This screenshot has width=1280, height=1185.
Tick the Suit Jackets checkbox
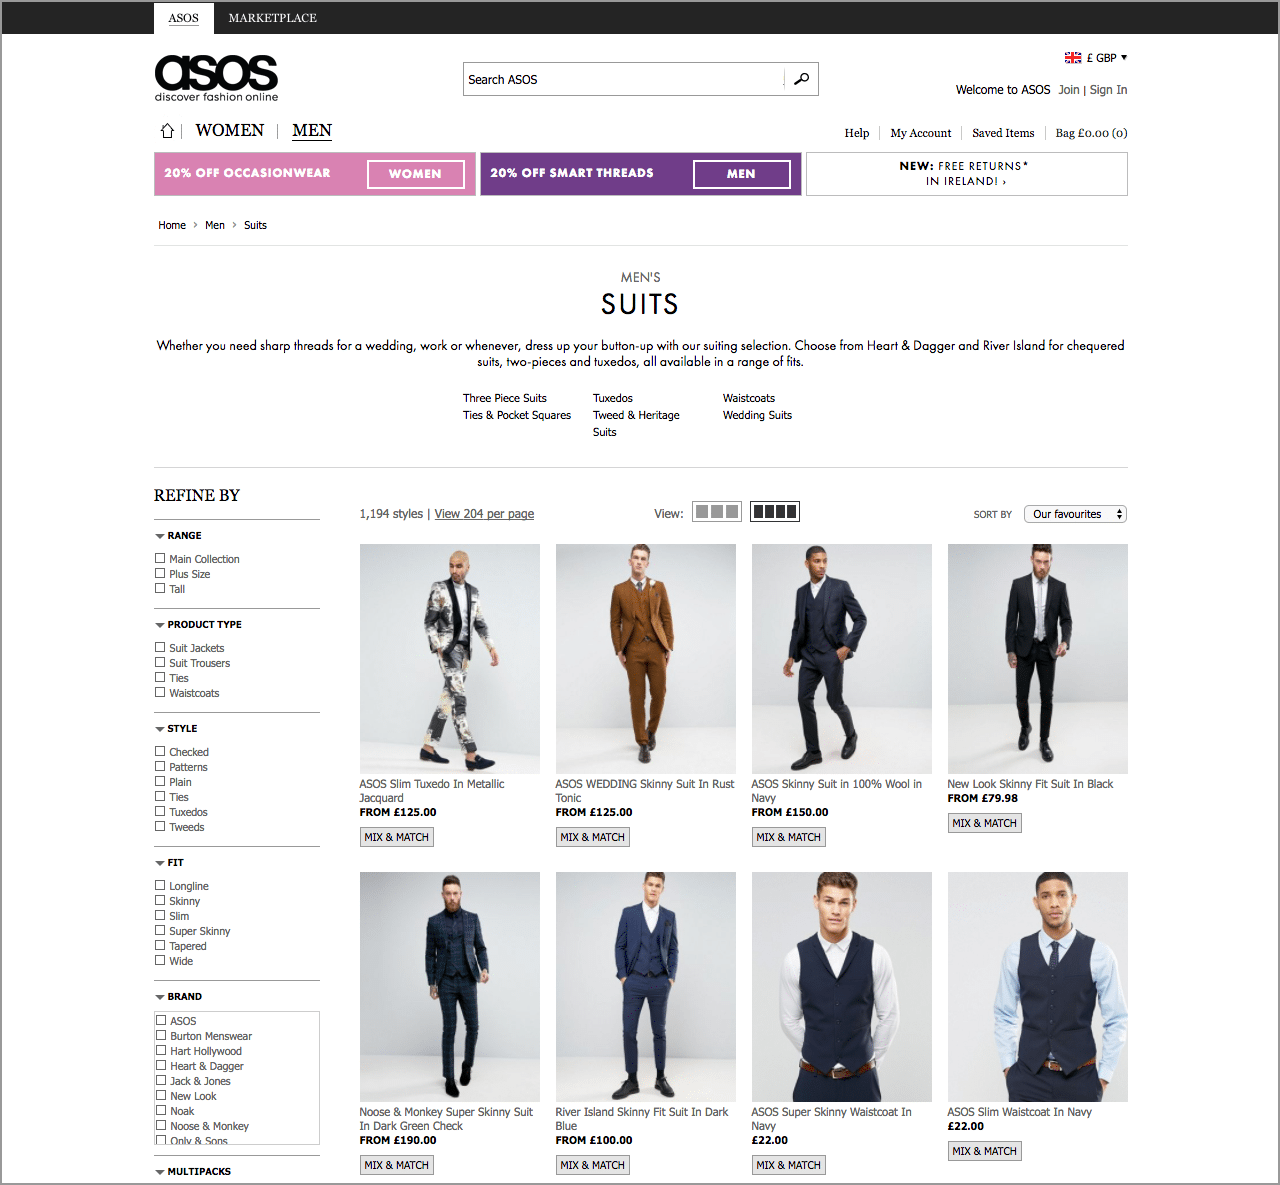pos(160,648)
